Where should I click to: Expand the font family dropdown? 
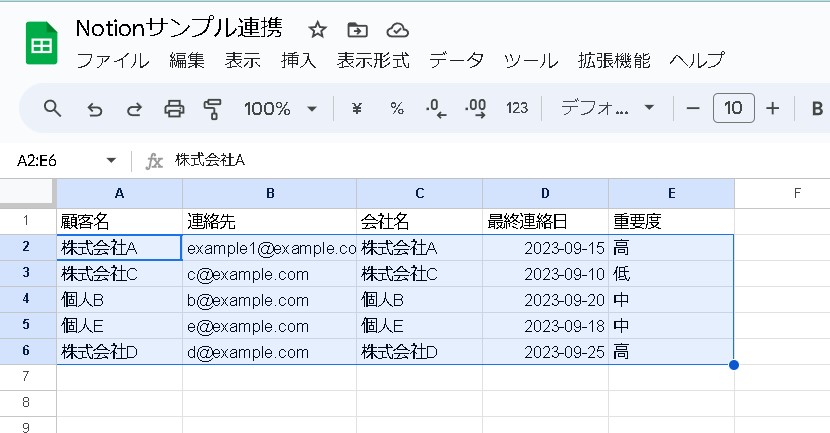pyautogui.click(x=607, y=108)
